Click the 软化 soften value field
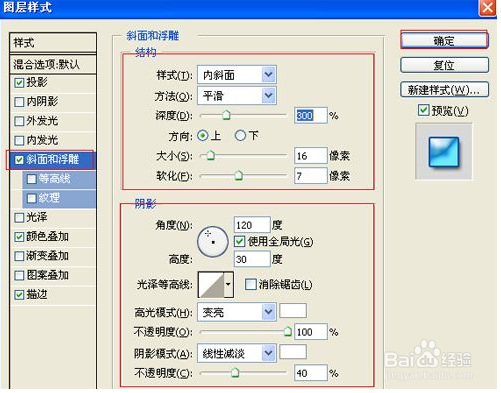Viewport: 501px width, 393px height. pyautogui.click(x=311, y=176)
